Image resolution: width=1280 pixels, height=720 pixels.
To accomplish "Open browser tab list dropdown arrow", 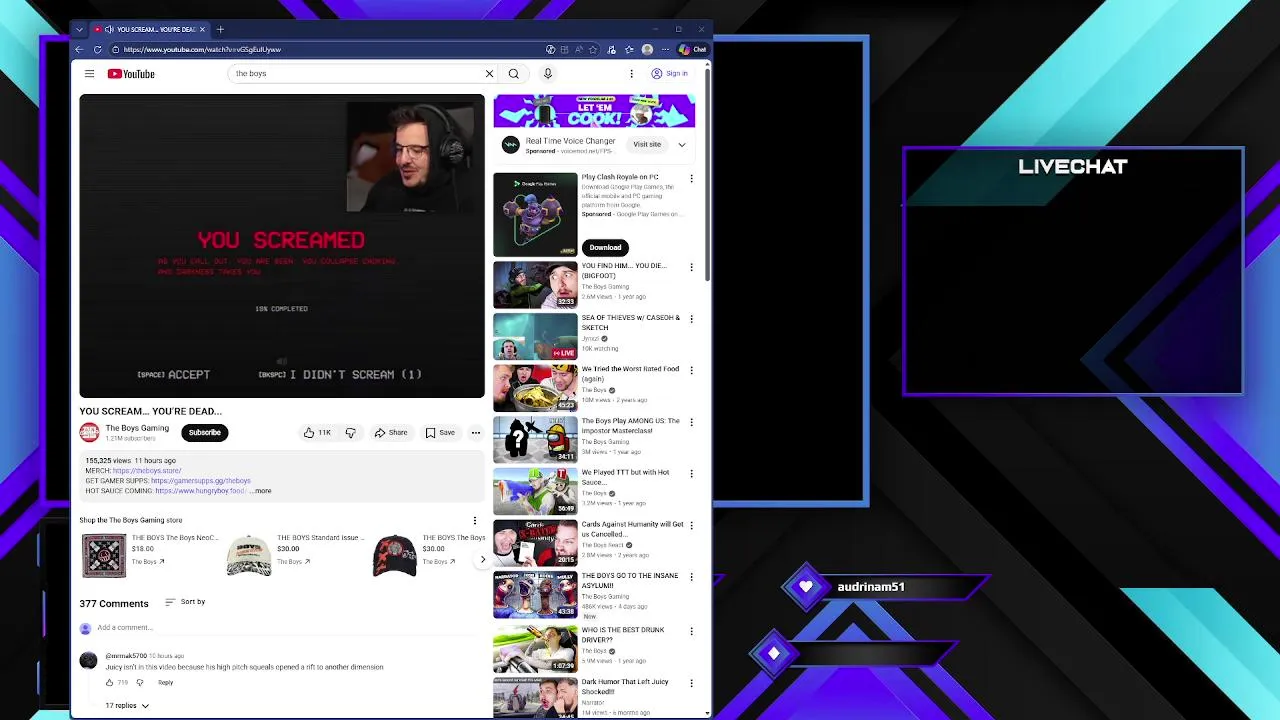I will (79, 29).
